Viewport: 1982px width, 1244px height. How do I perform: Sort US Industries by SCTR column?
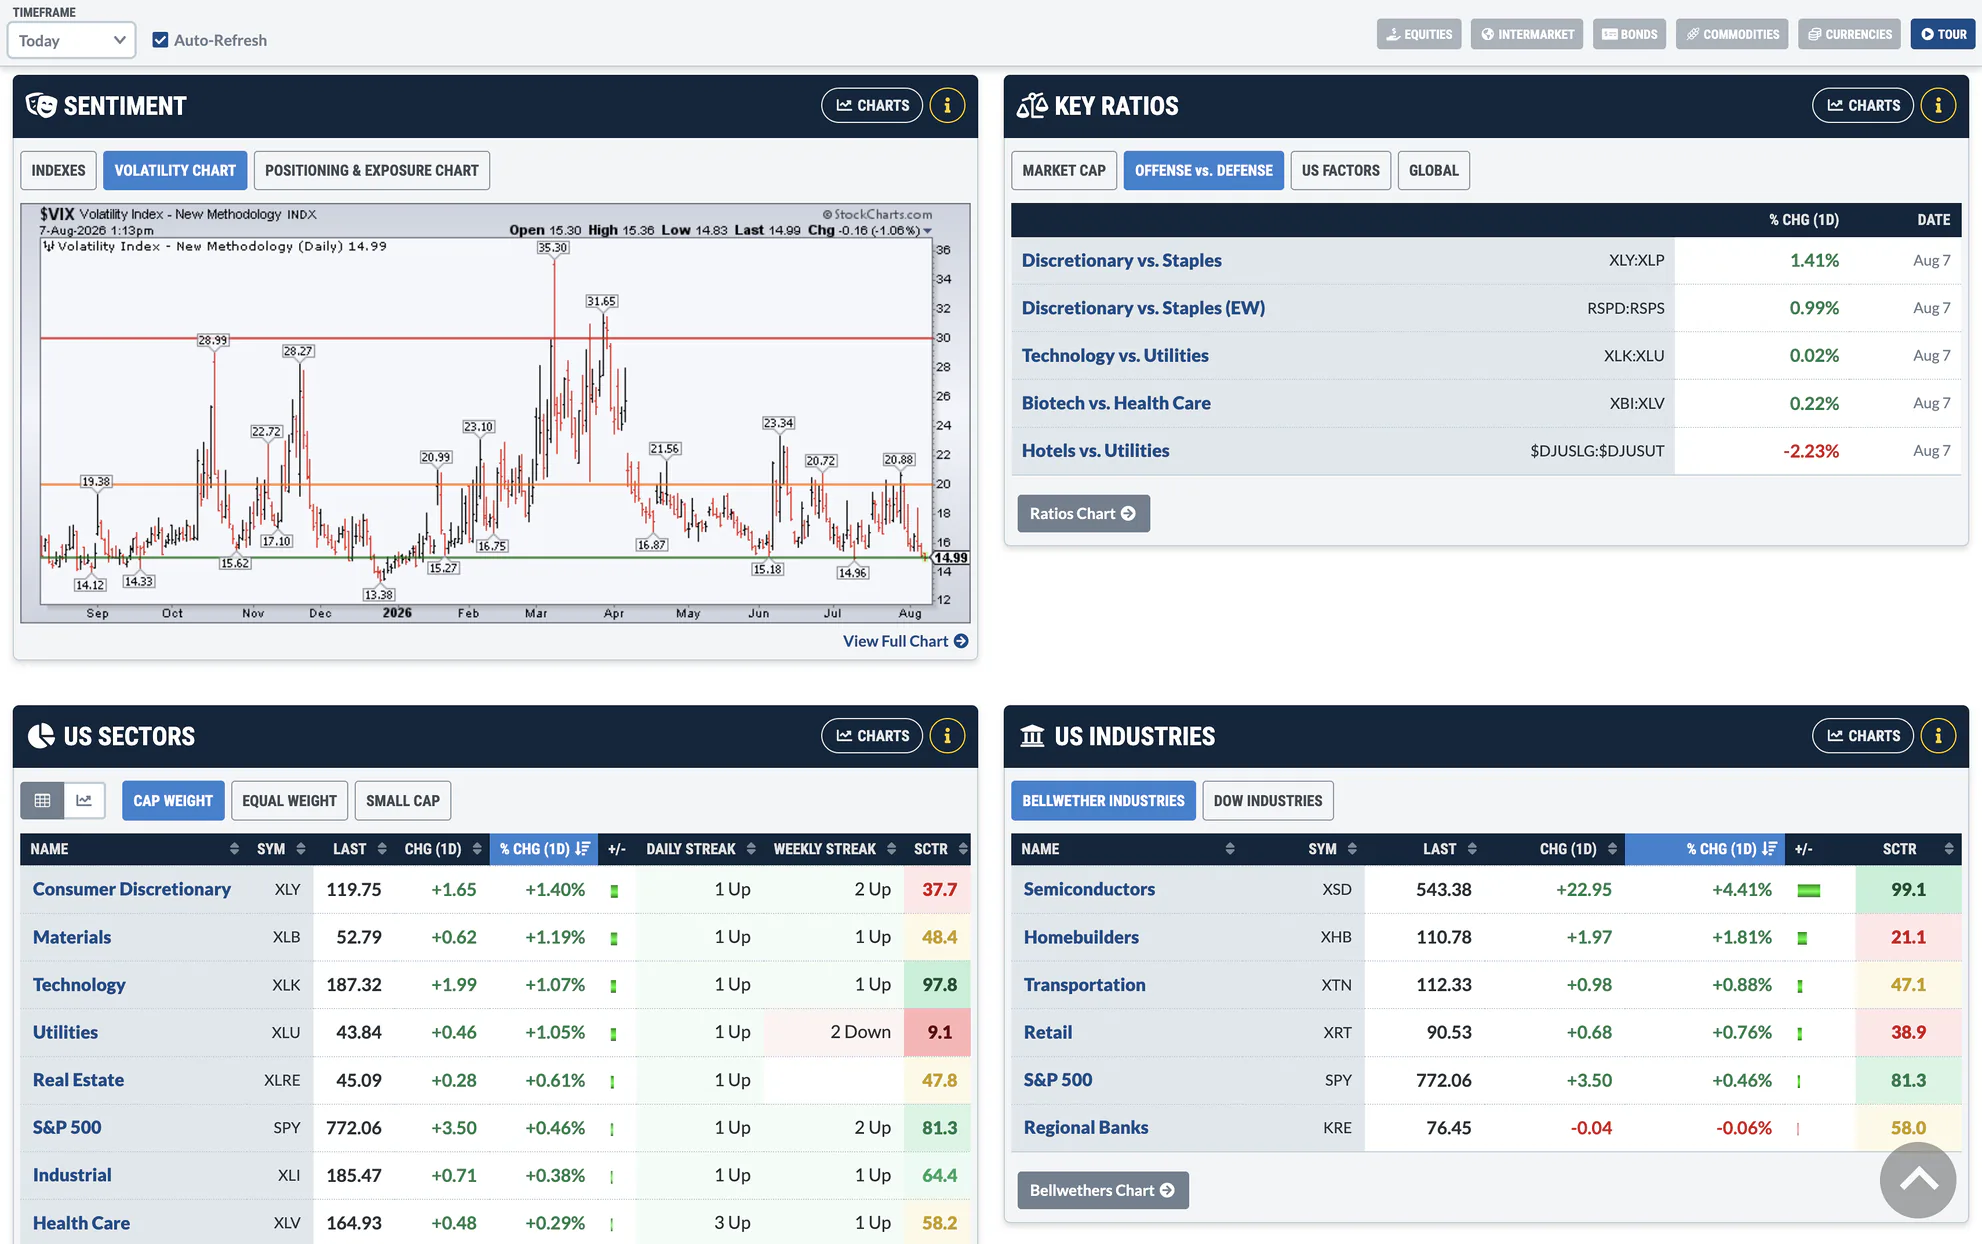1908,849
